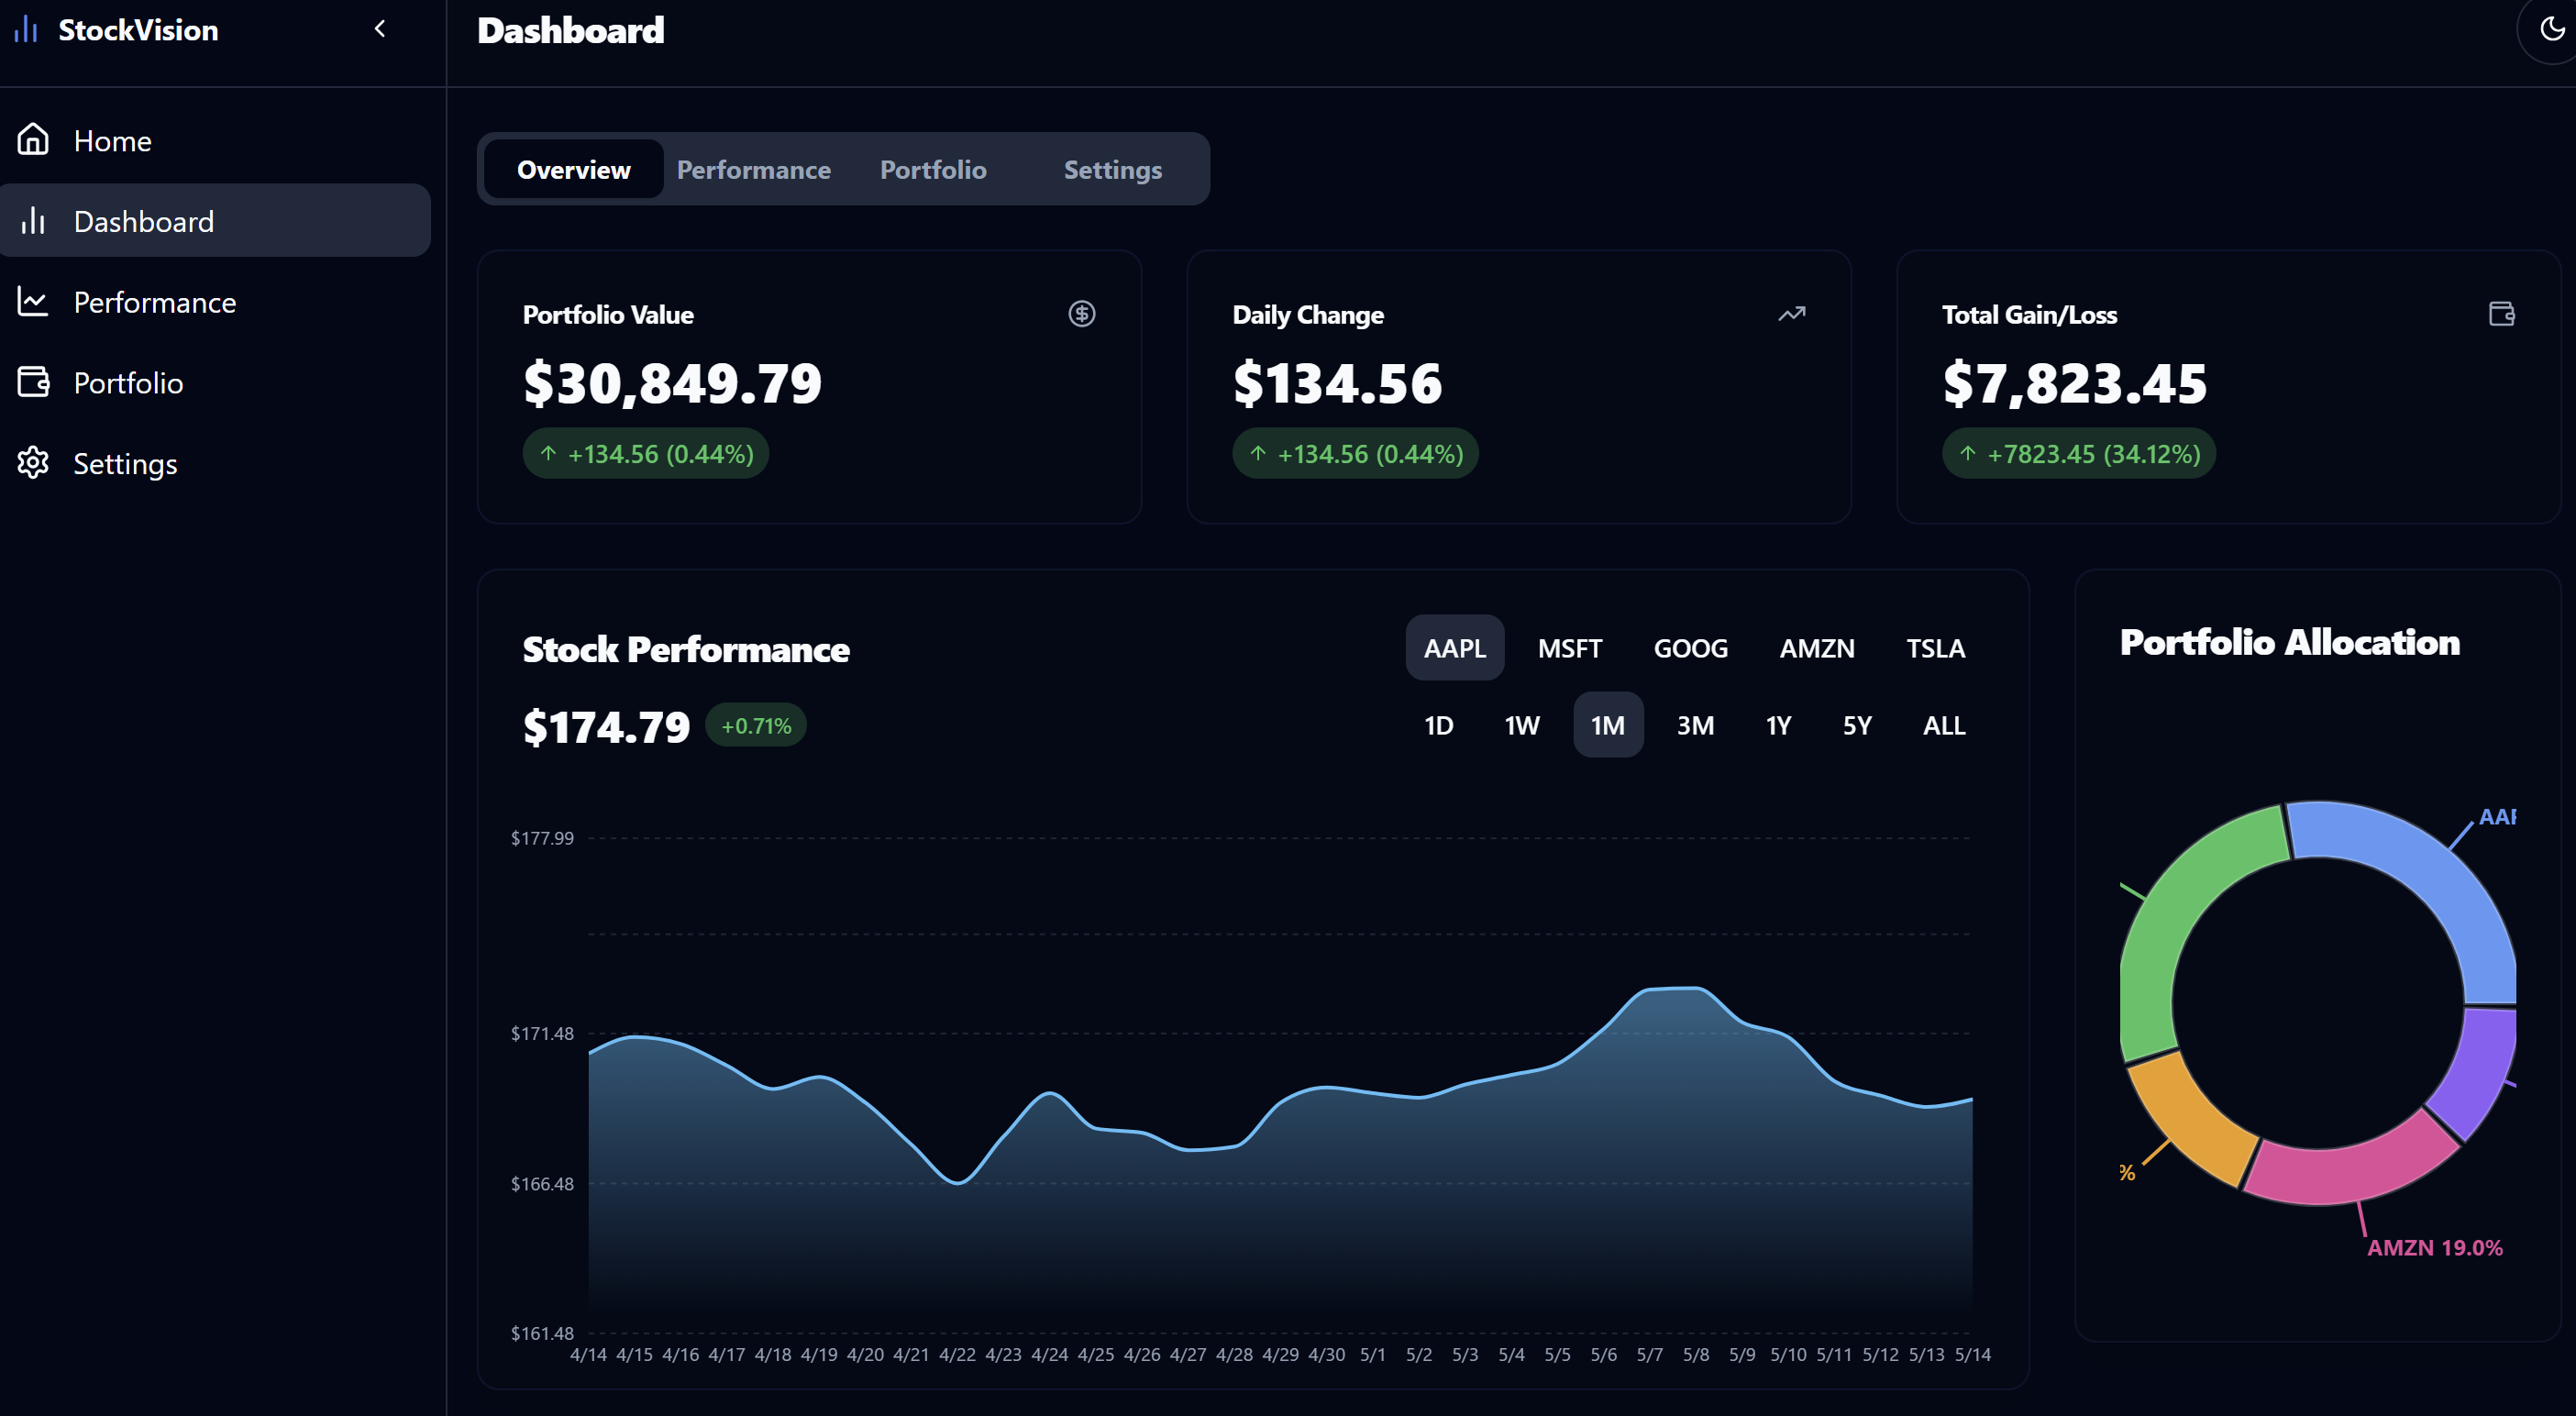Select the MSFT stock button
The height and width of the screenshot is (1416, 2576).
pyautogui.click(x=1569, y=649)
